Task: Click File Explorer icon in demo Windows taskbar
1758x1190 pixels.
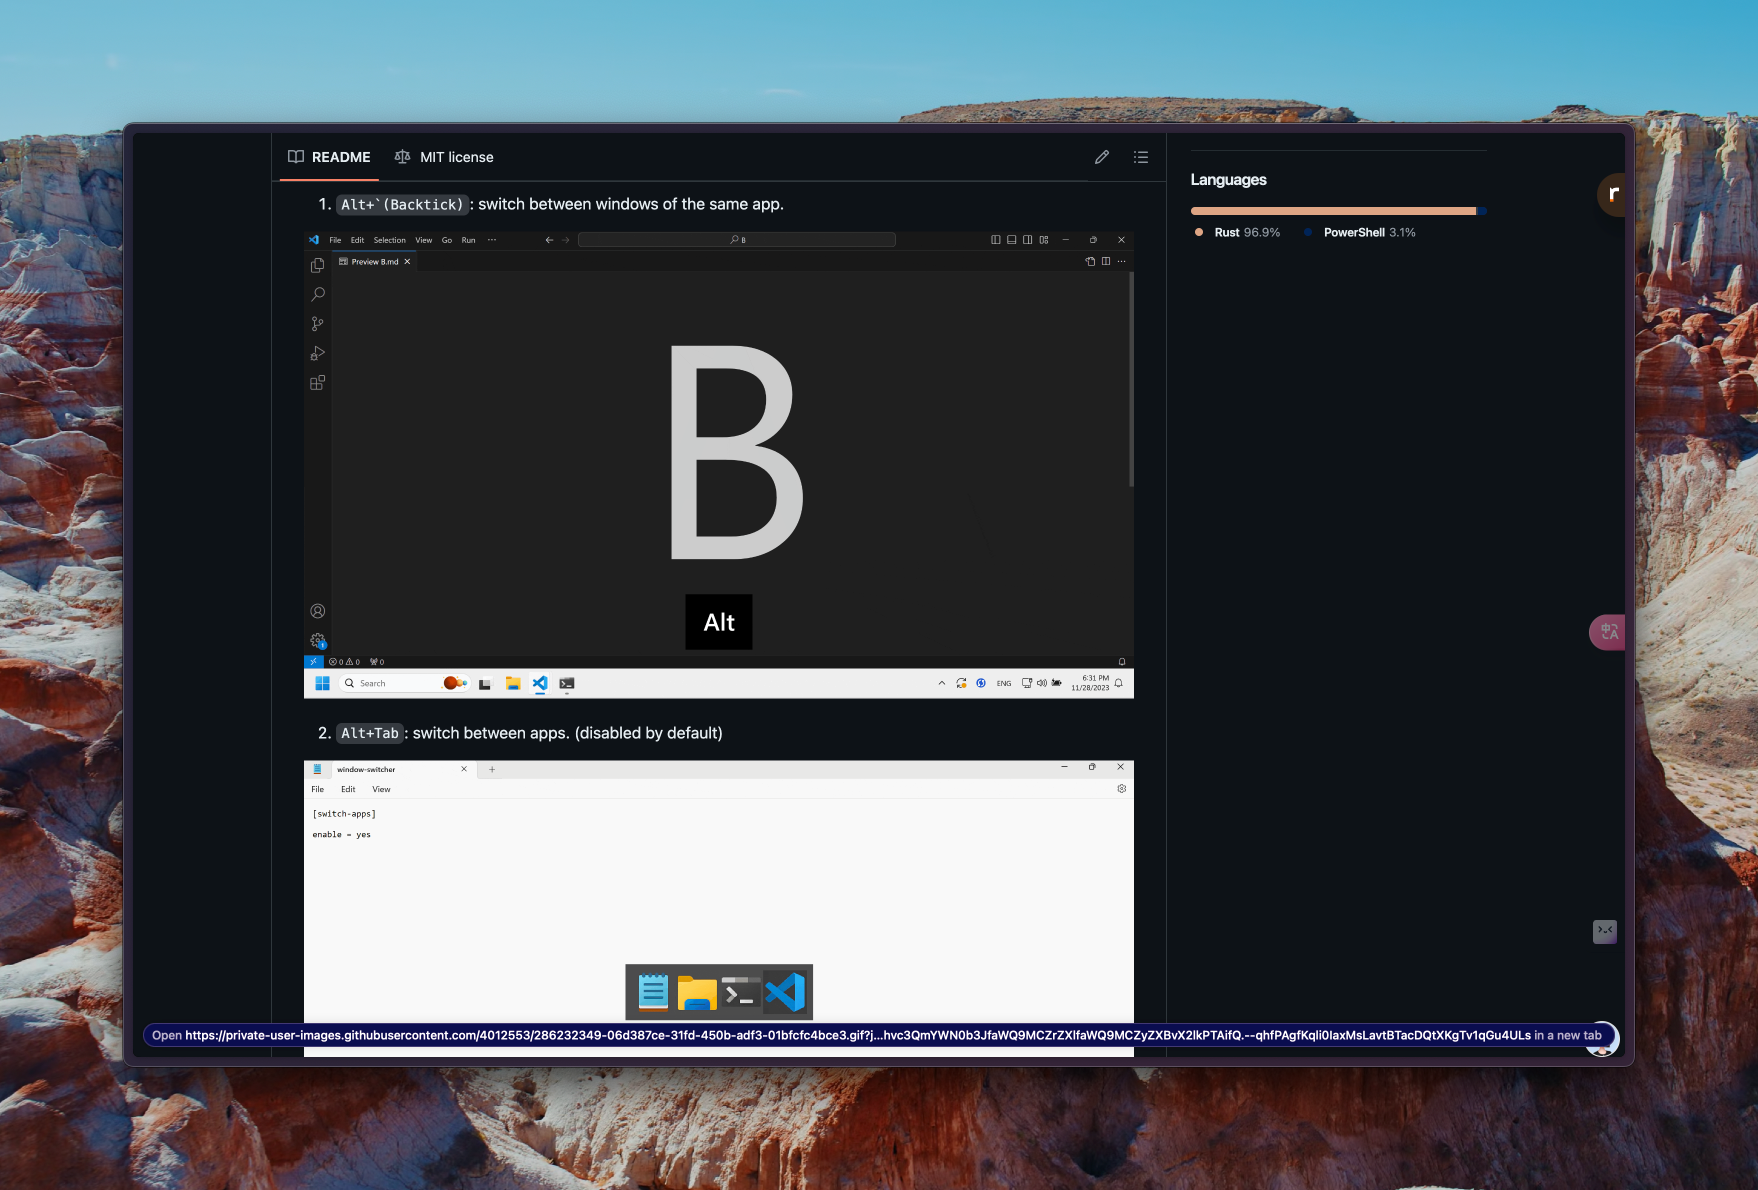Action: 513,683
